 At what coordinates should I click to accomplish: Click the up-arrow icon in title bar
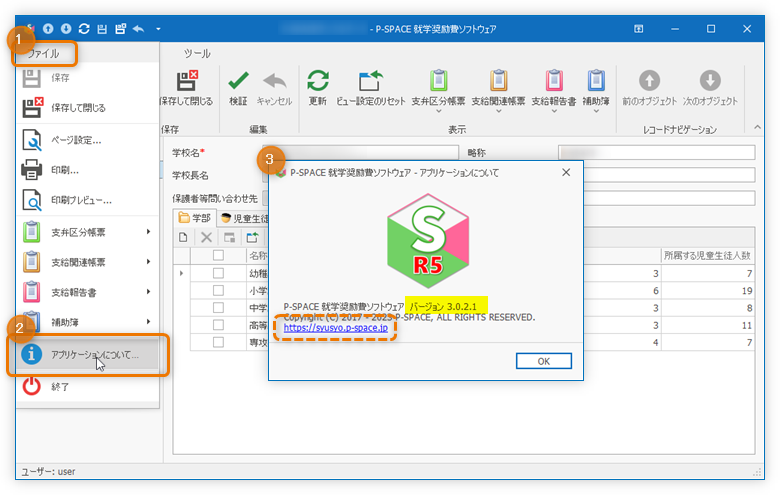pyautogui.click(x=48, y=29)
